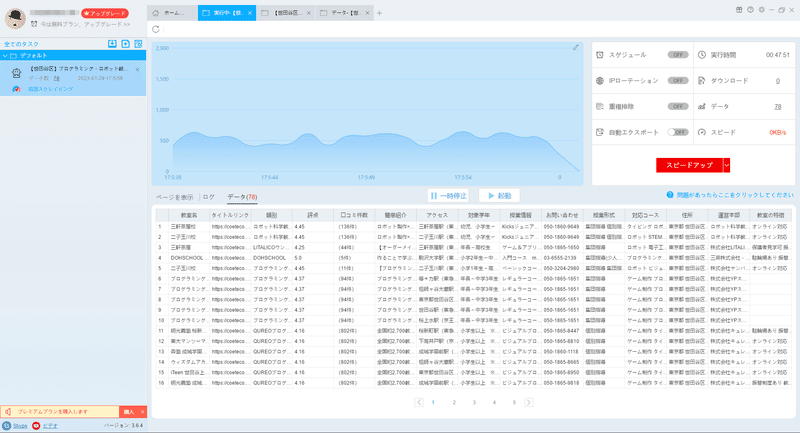Close the データ・ tab
Screen dimensions: 800x433
click(x=367, y=13)
